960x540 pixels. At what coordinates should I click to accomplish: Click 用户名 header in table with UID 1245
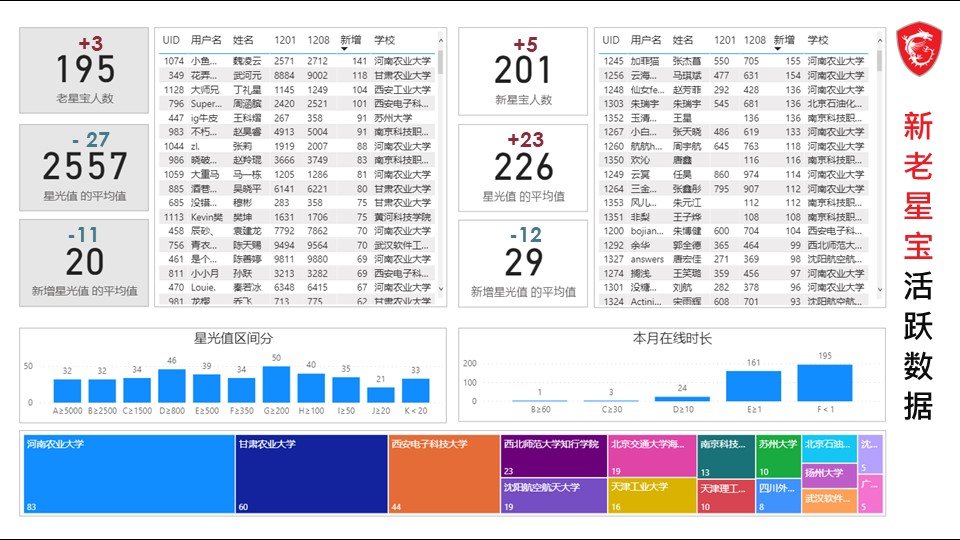tap(646, 40)
